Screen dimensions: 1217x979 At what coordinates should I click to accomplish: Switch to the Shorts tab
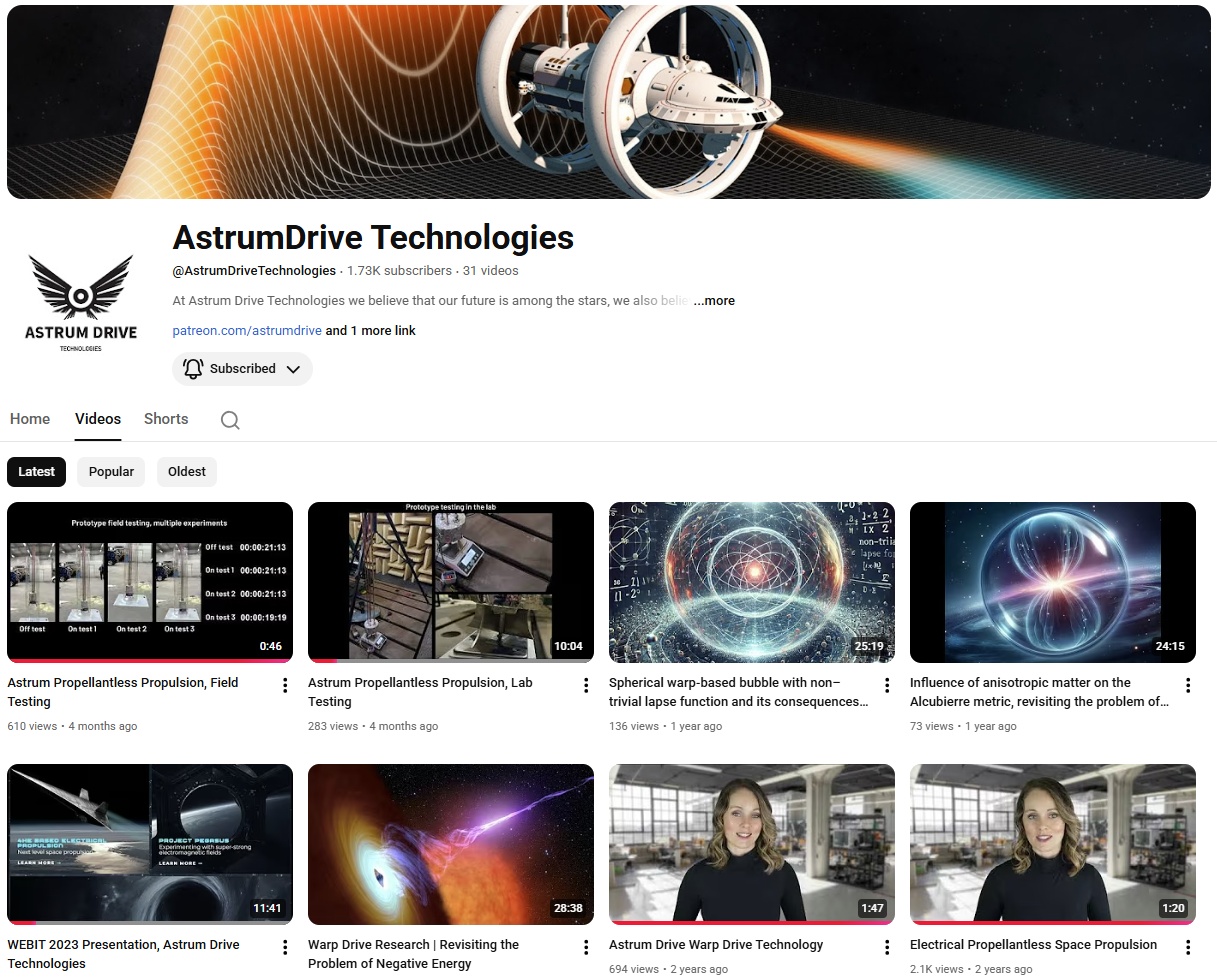(x=165, y=419)
